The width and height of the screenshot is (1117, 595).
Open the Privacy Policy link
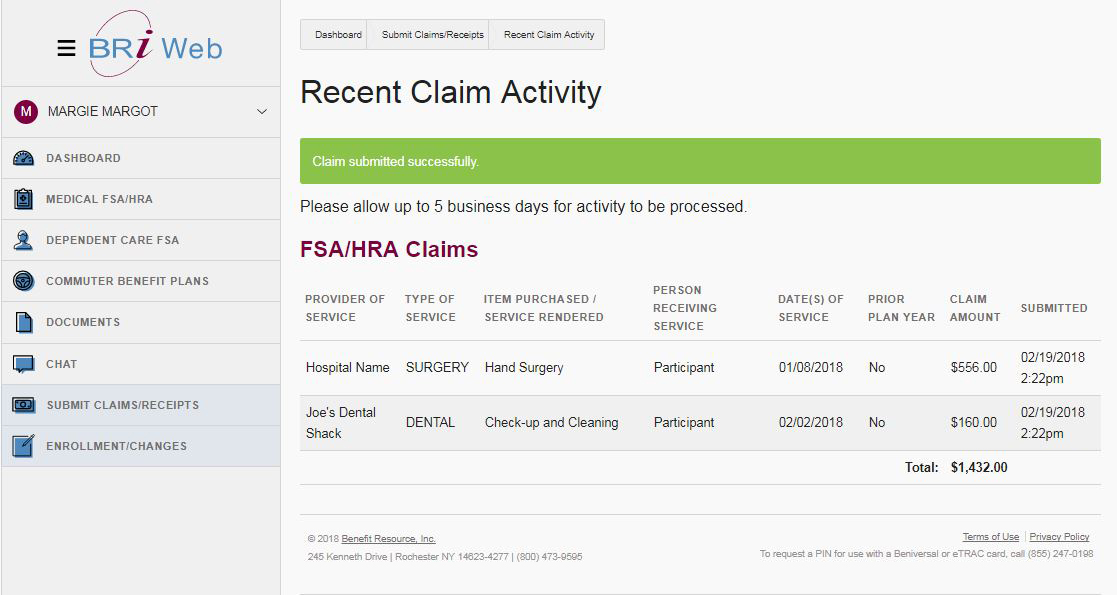click(1059, 536)
